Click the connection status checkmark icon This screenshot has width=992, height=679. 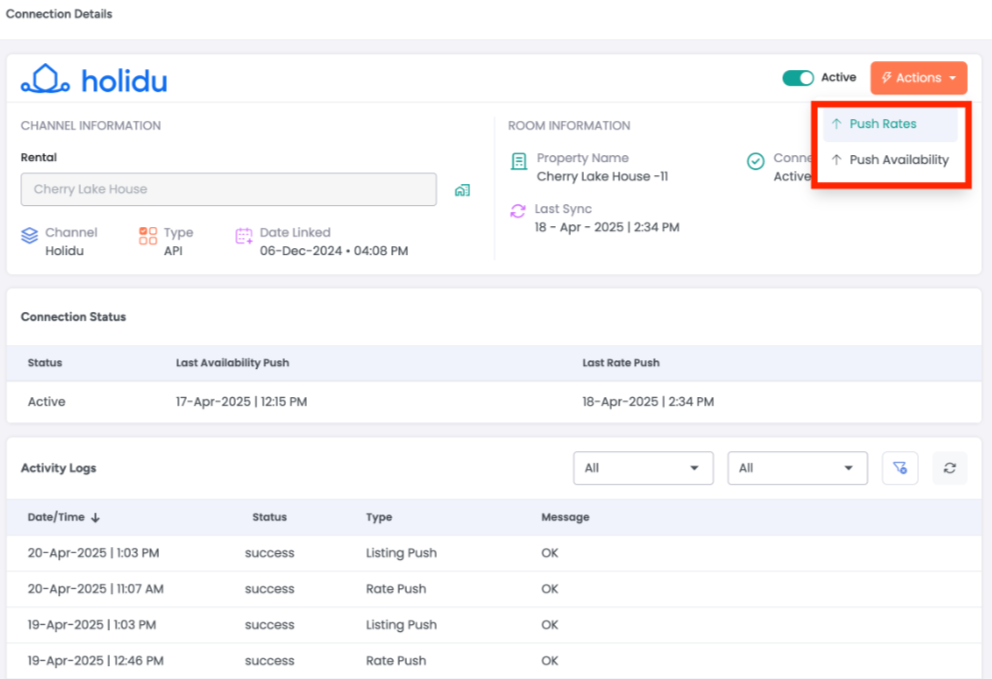755,161
